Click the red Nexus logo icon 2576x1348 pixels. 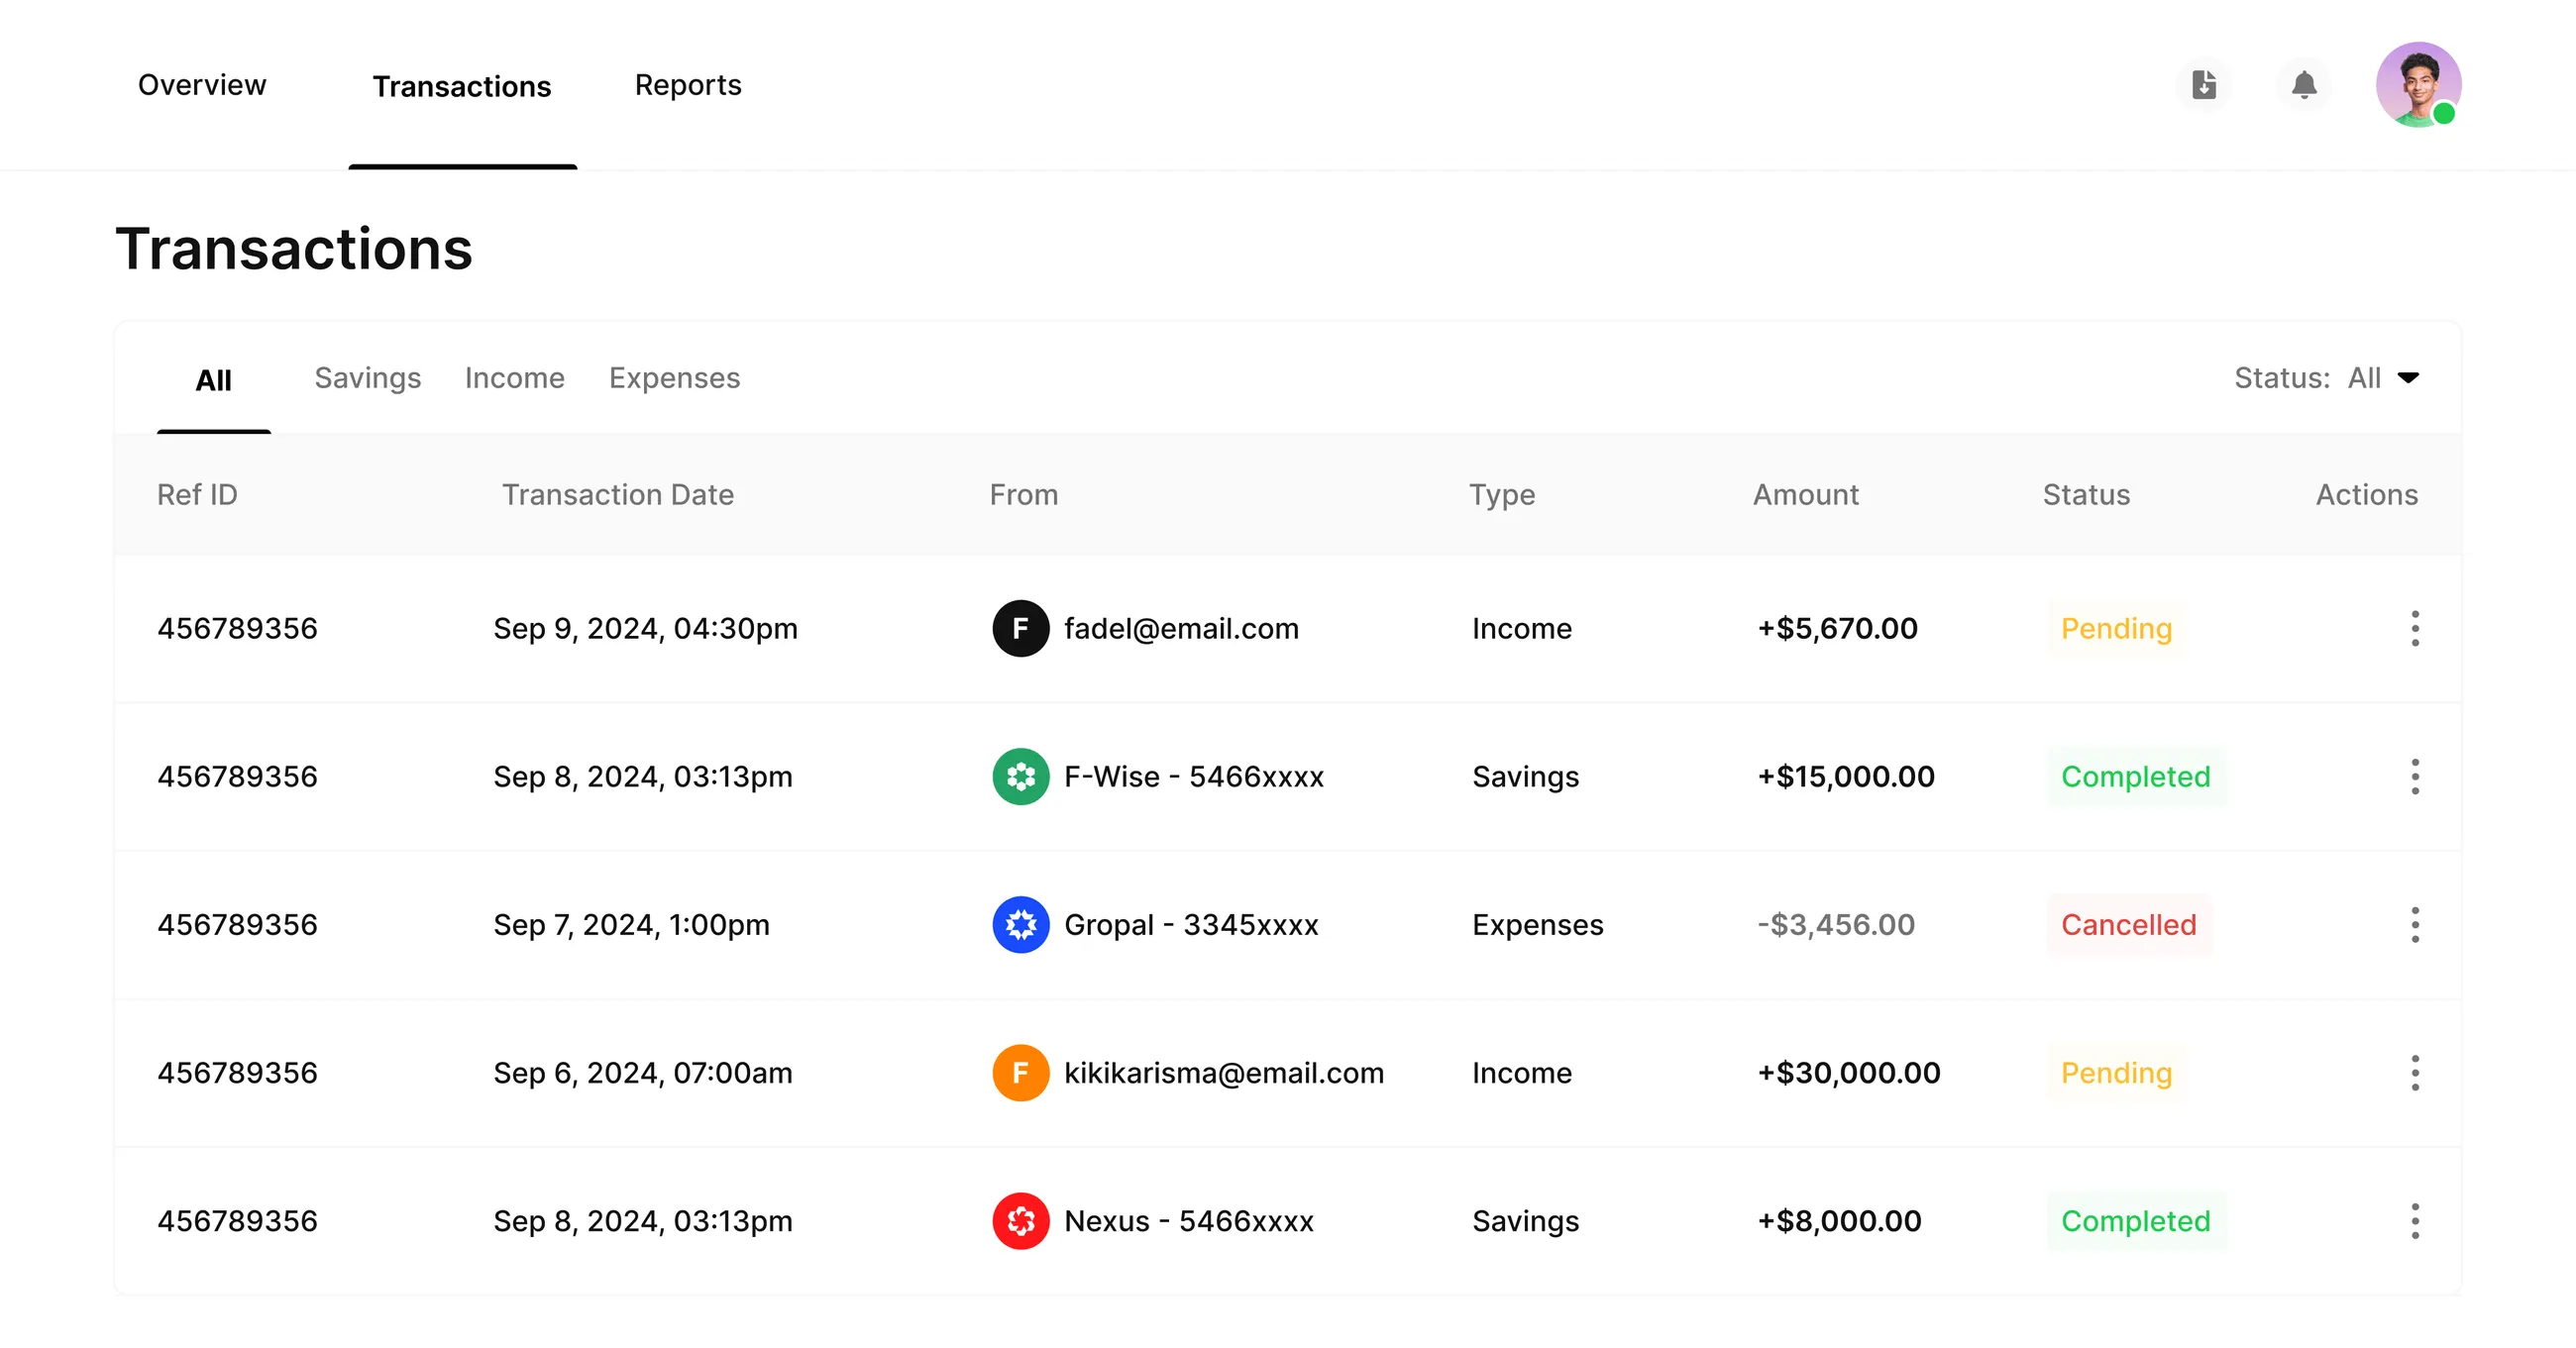click(x=1020, y=1221)
